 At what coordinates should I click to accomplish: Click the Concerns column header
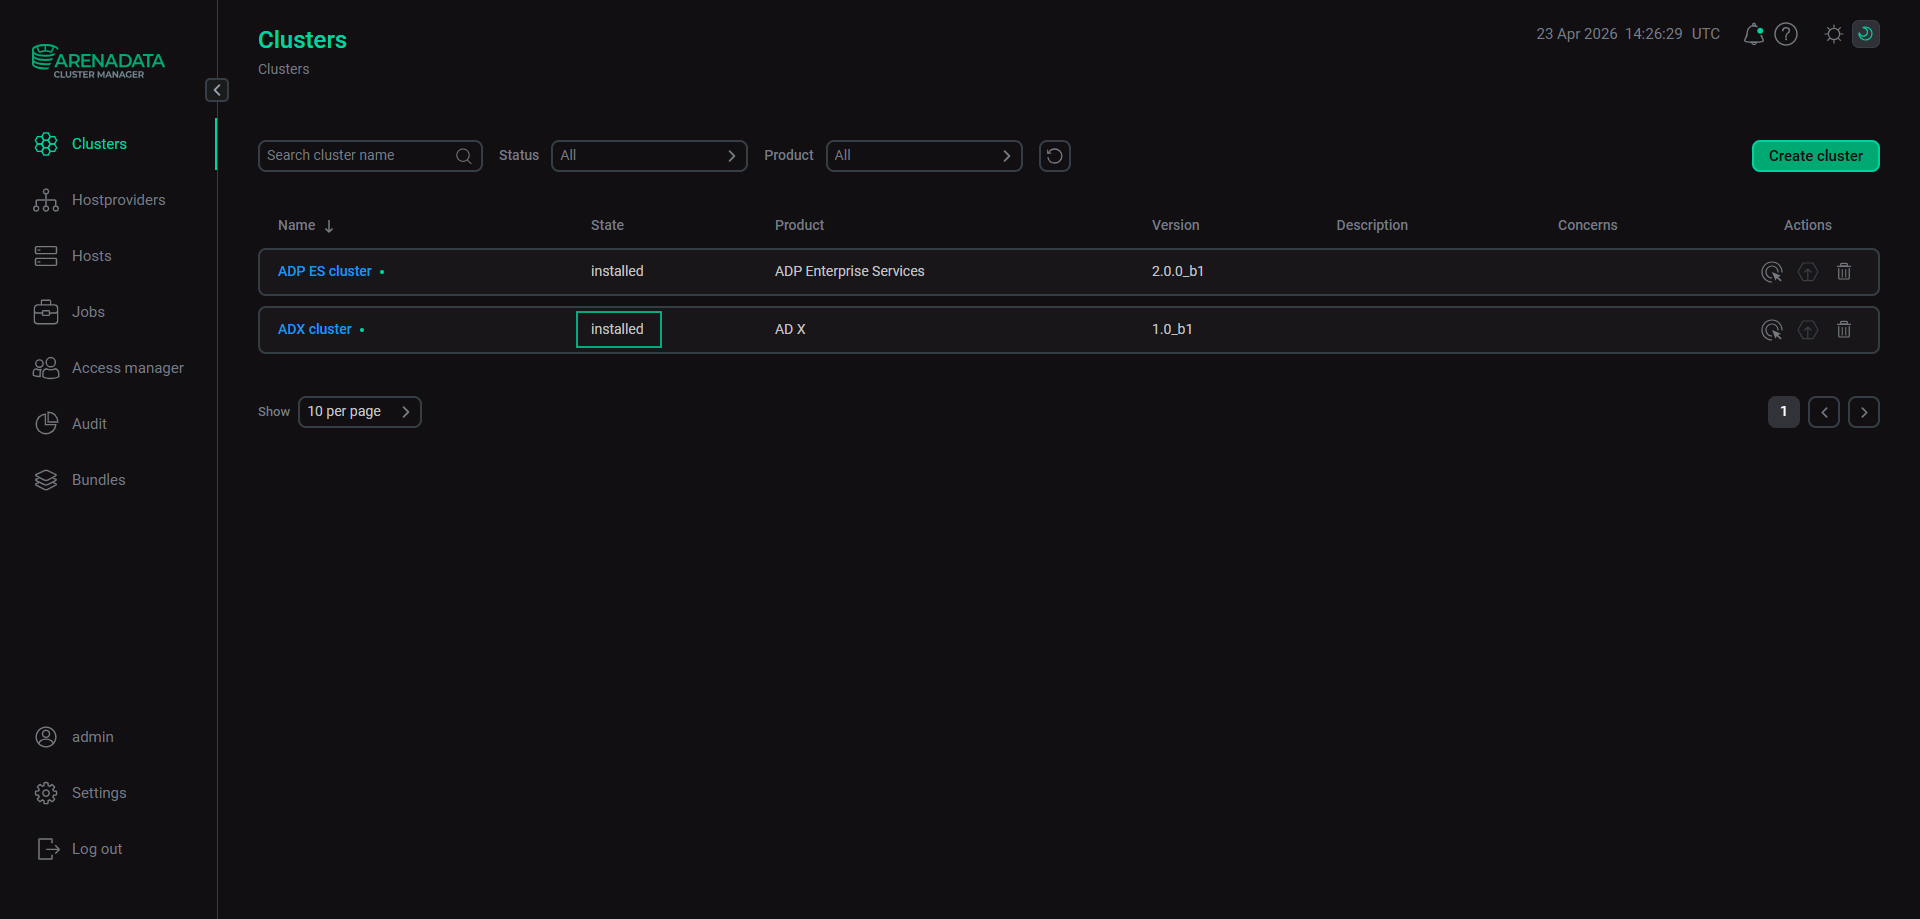pos(1588,226)
